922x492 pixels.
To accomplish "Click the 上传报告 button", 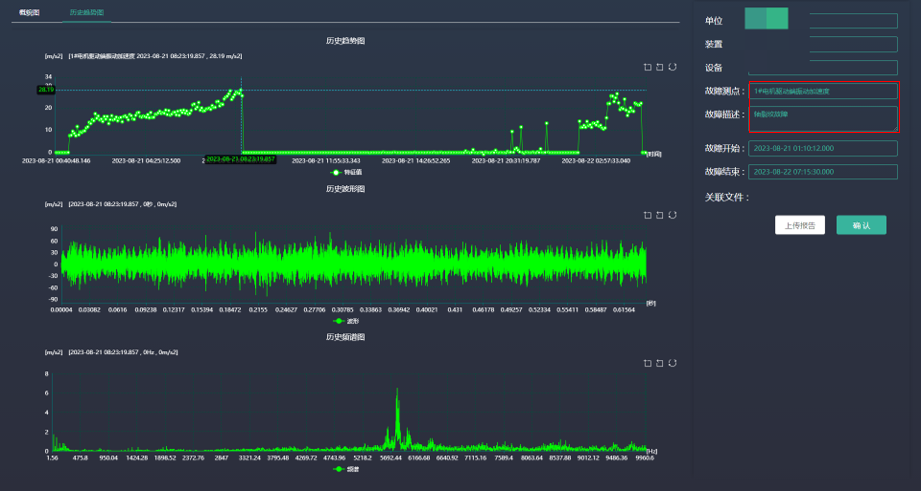I will 800,225.
